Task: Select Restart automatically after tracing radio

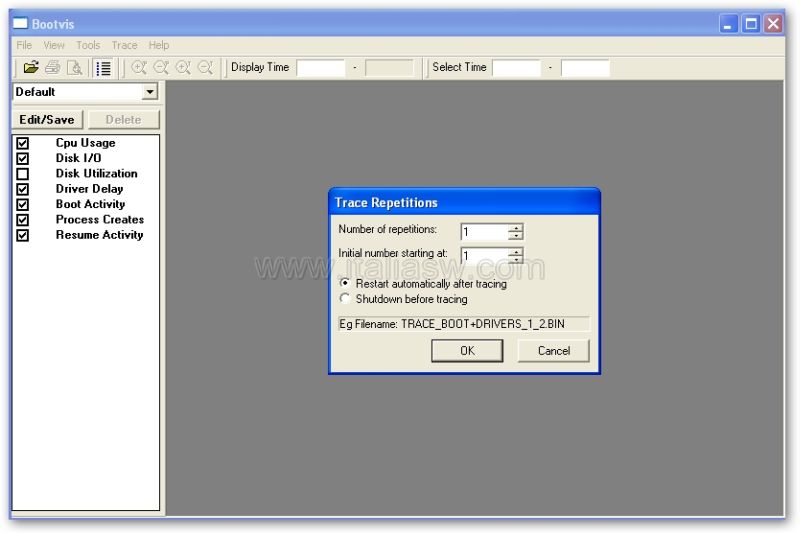Action: (345, 283)
